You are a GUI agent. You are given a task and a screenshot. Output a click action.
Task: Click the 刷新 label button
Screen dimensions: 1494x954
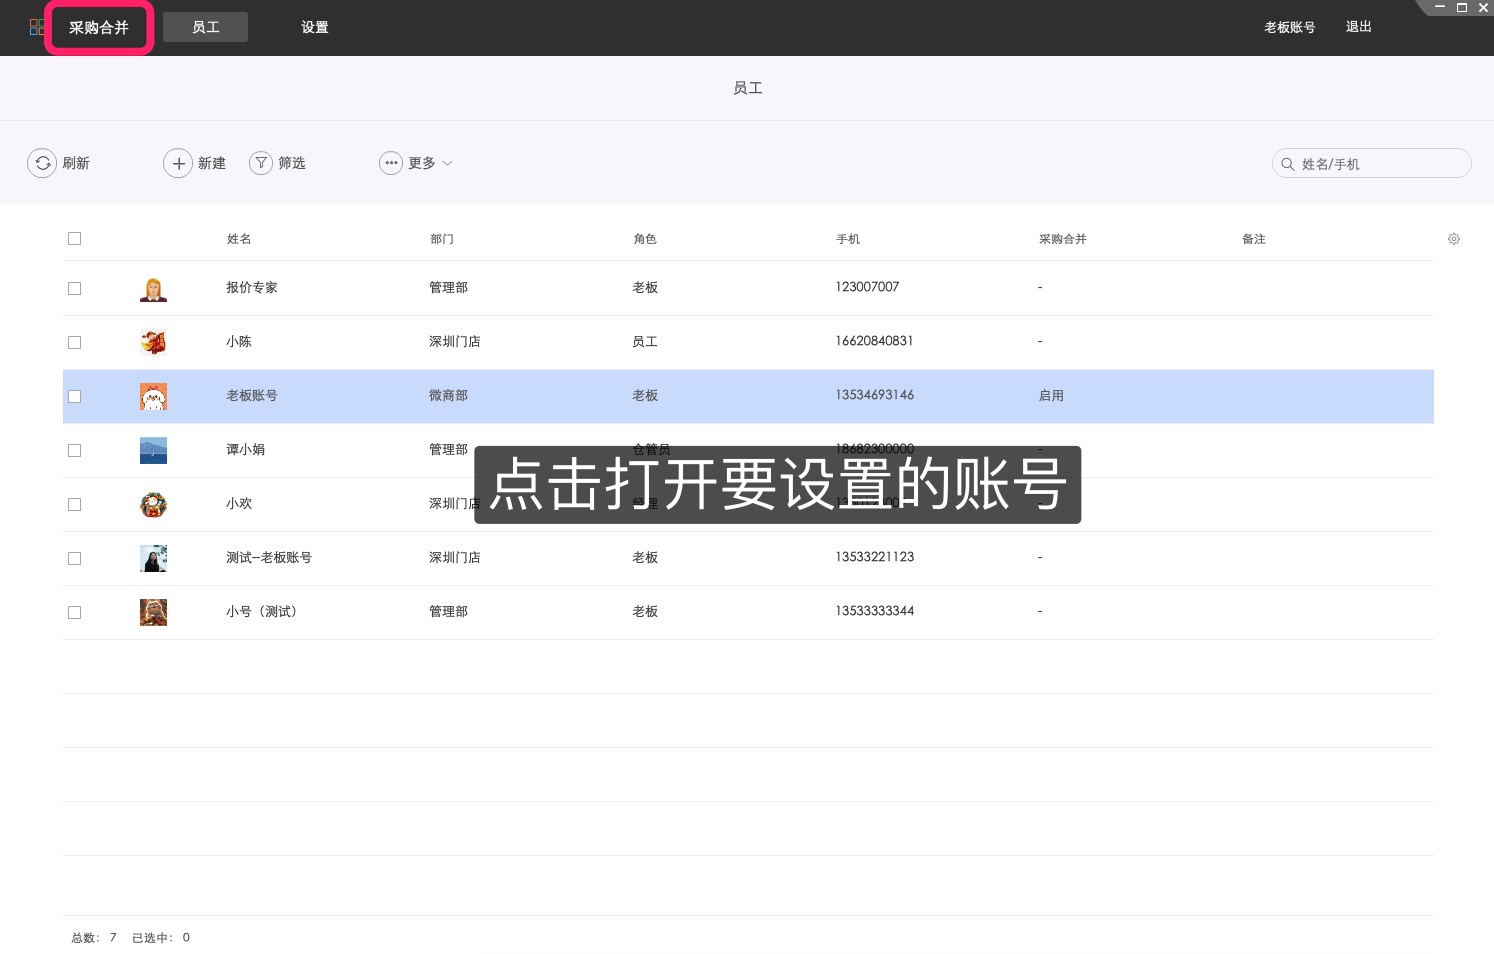tap(76, 163)
